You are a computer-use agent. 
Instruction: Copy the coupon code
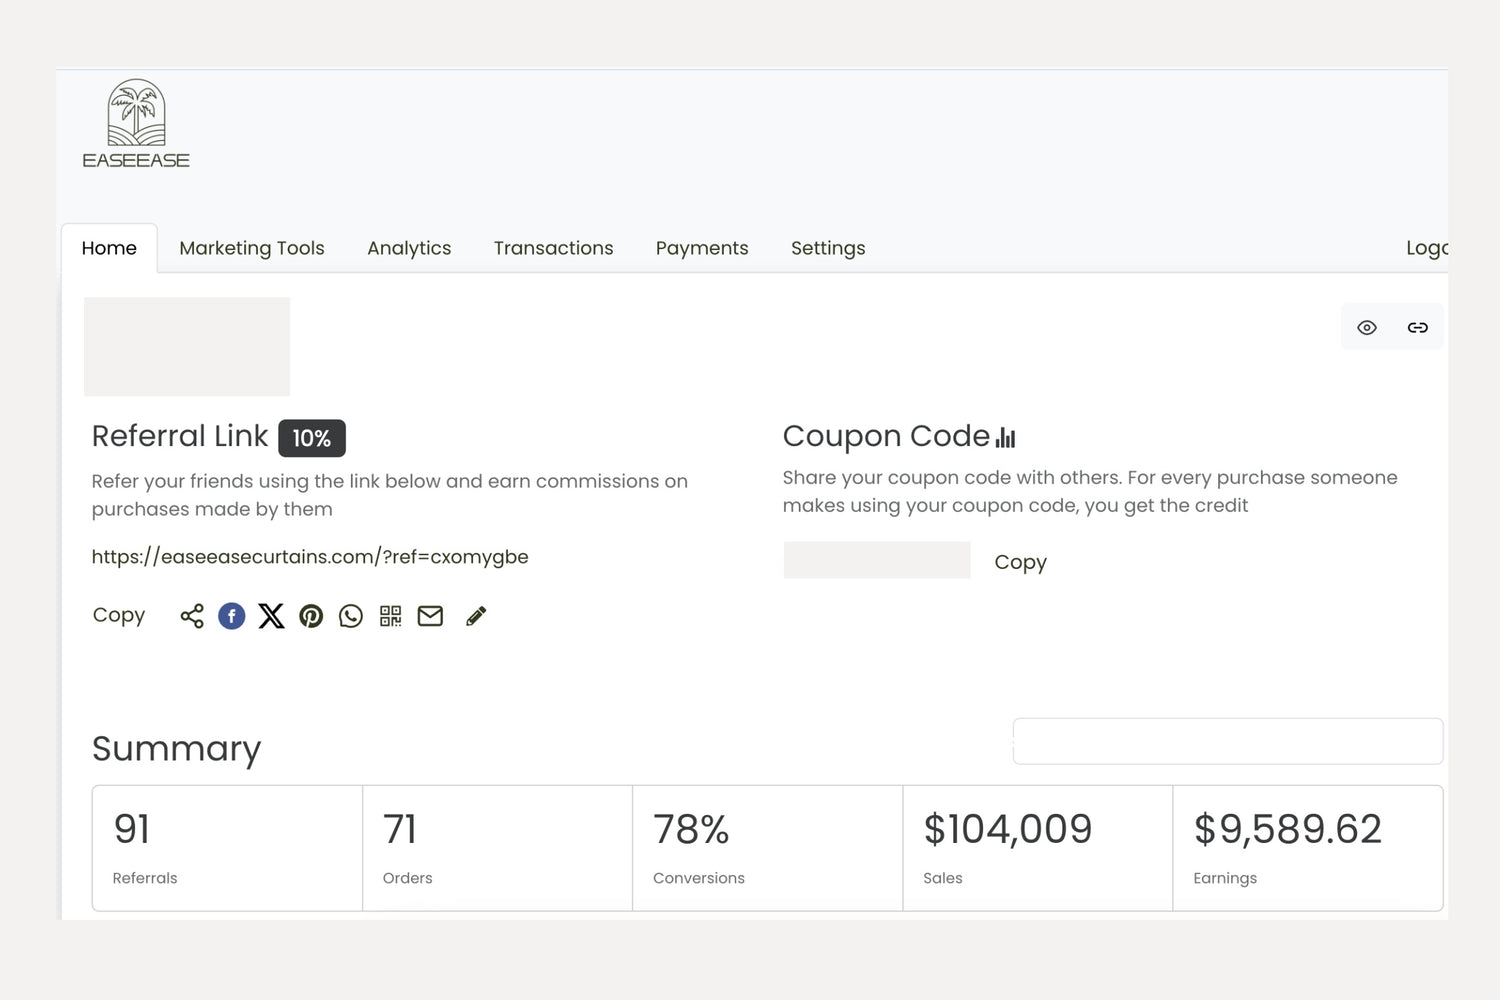[1020, 562]
